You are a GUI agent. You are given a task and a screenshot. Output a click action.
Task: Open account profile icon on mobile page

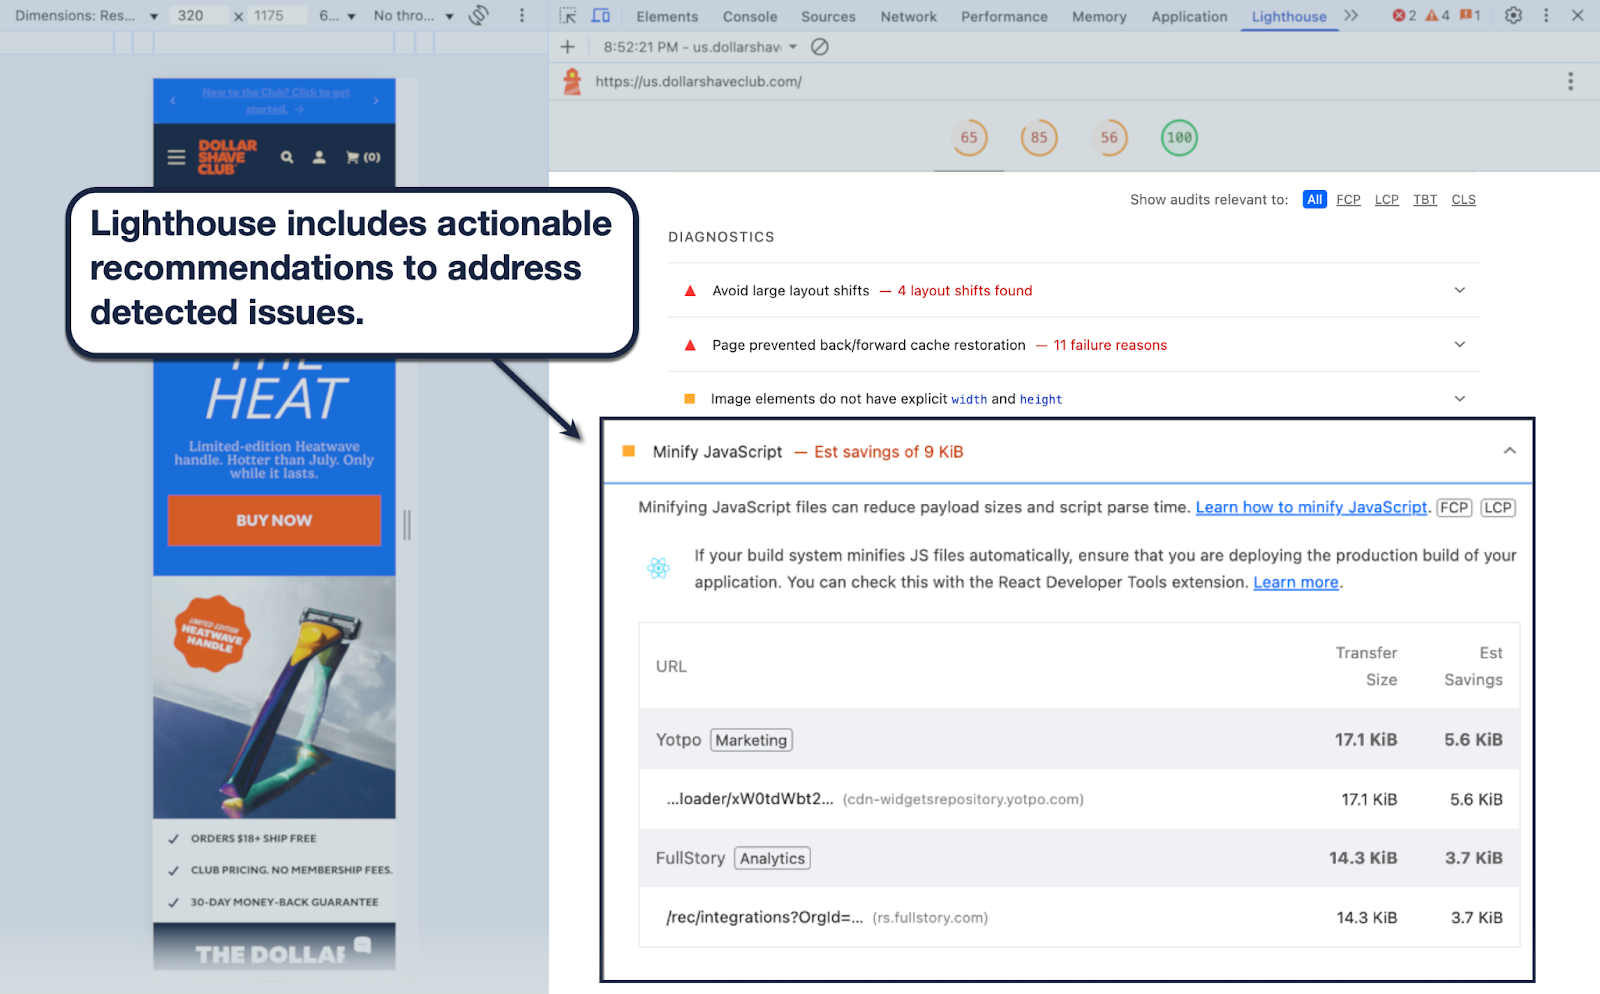[319, 157]
